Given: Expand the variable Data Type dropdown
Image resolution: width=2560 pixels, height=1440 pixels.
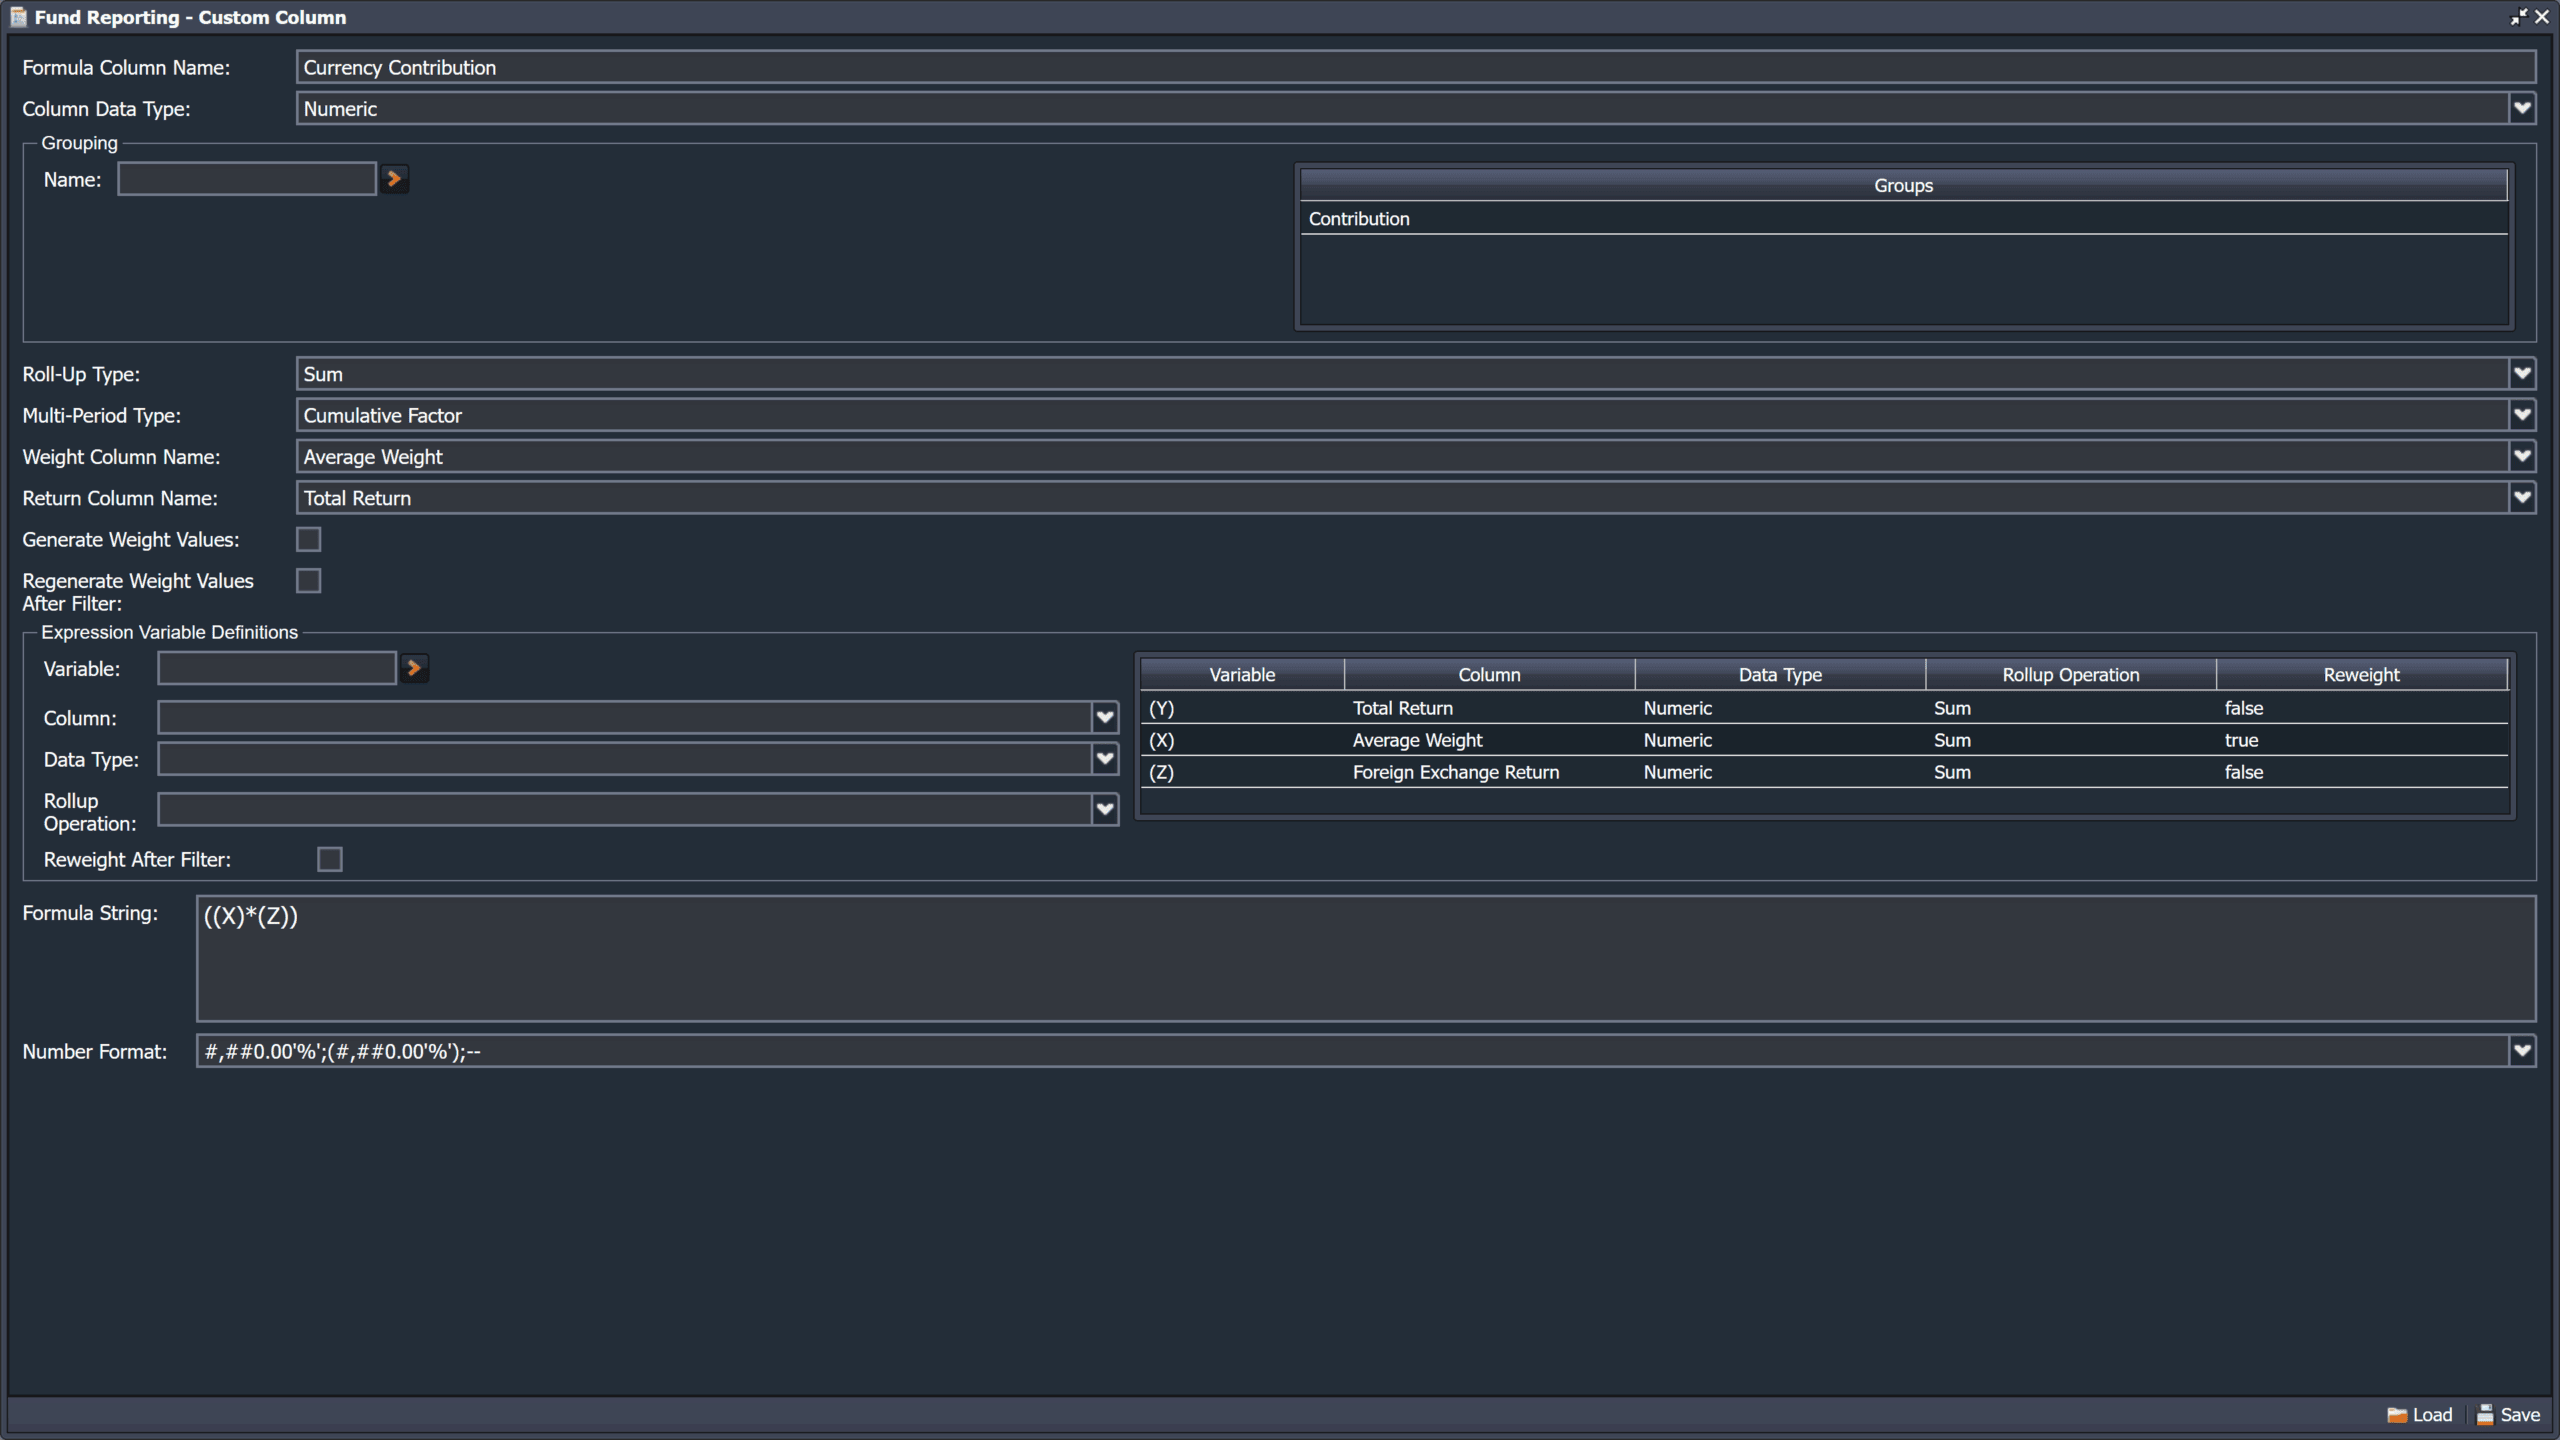Looking at the screenshot, I should click(1105, 759).
